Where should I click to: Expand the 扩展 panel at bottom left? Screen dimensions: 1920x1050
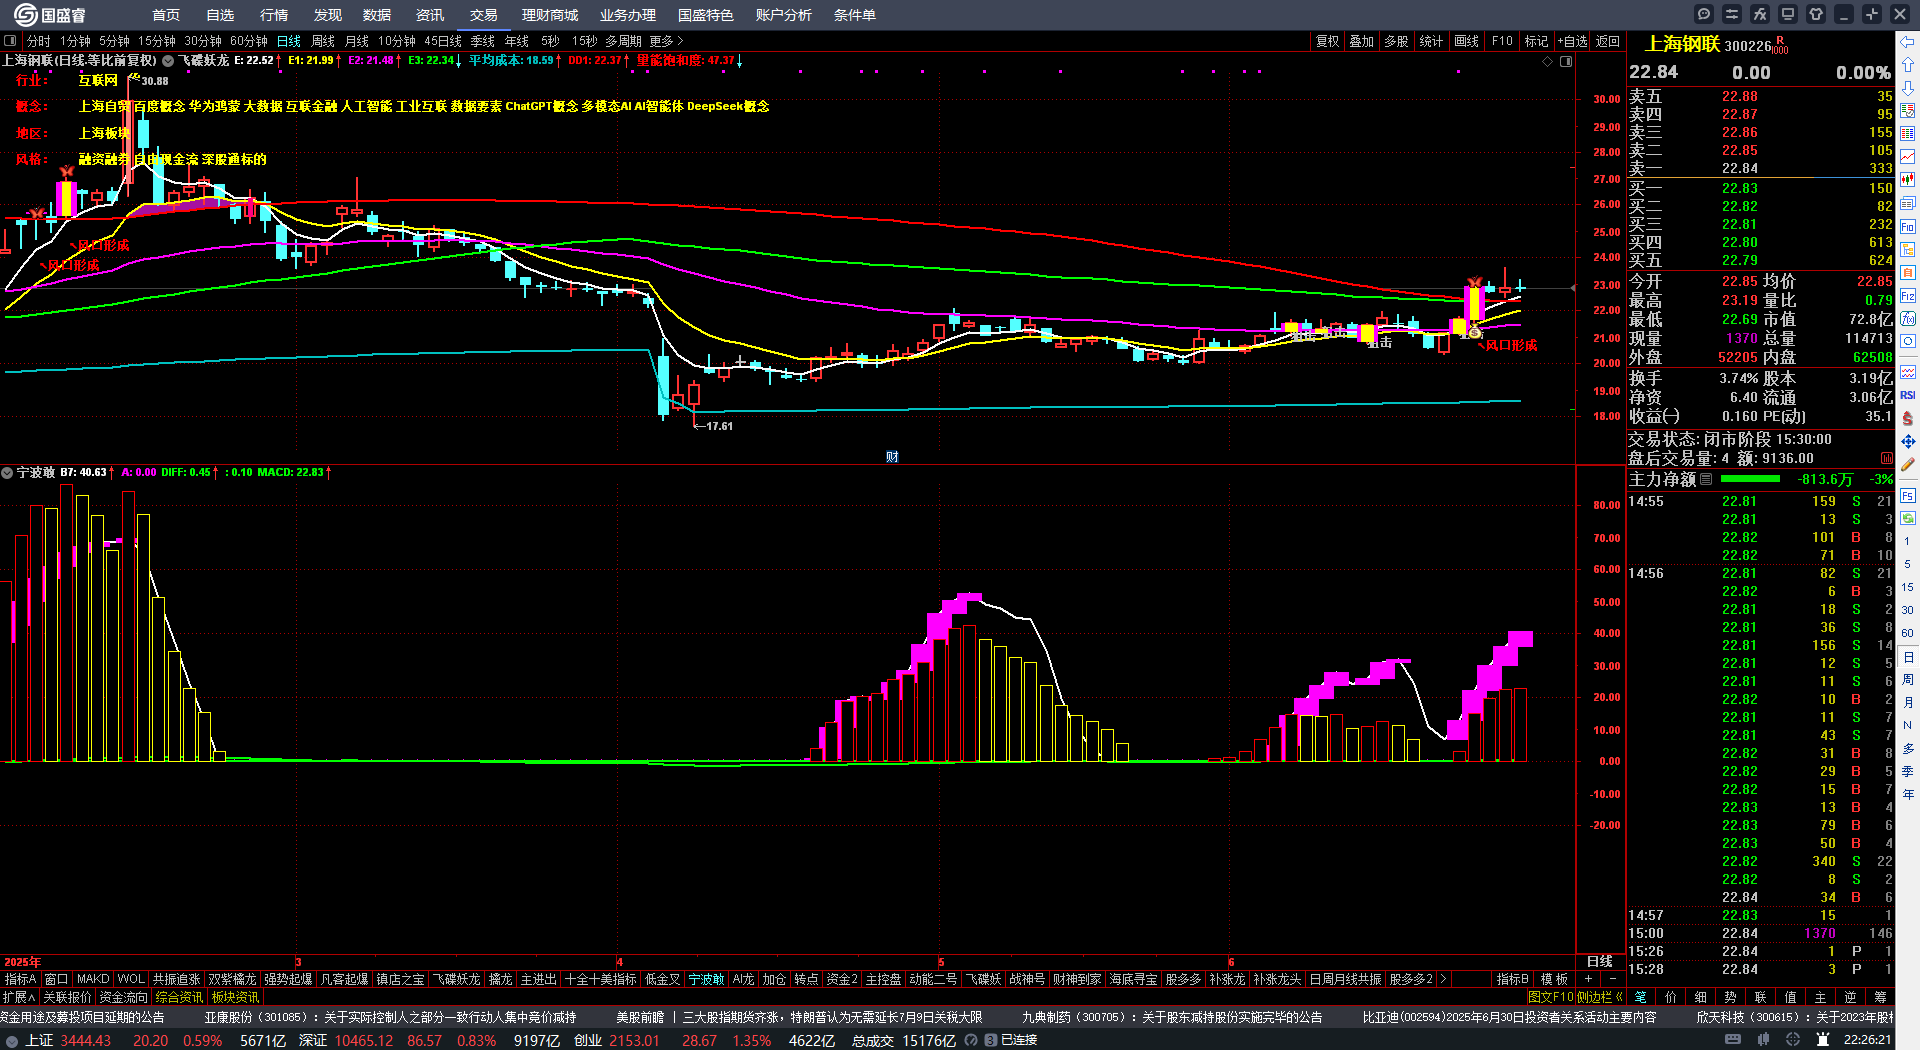pyautogui.click(x=19, y=997)
